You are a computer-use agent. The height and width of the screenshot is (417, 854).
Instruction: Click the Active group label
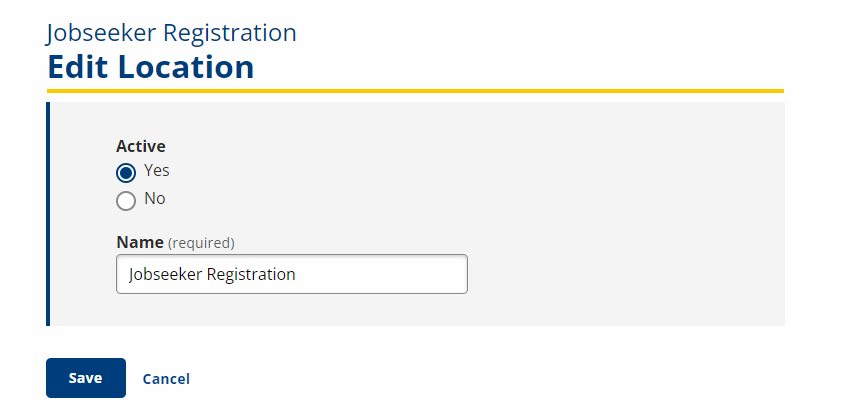coord(141,146)
